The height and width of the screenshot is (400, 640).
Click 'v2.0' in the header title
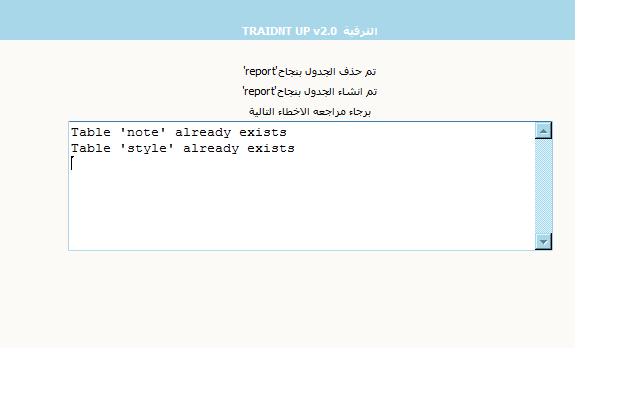[325, 31]
